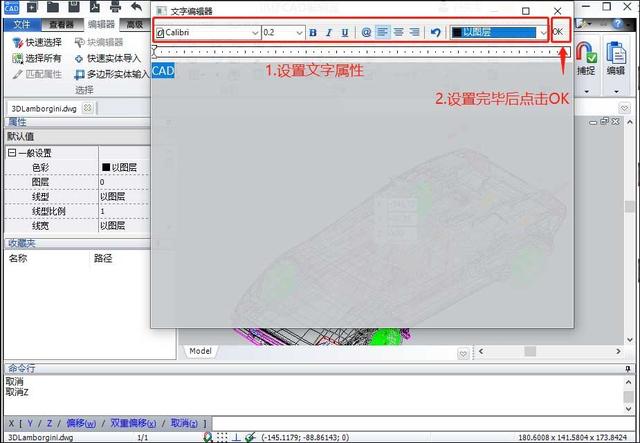This screenshot has width=640, height=443.
Task: Toggle the ortho mode icon in status bar
Action: tap(236, 437)
